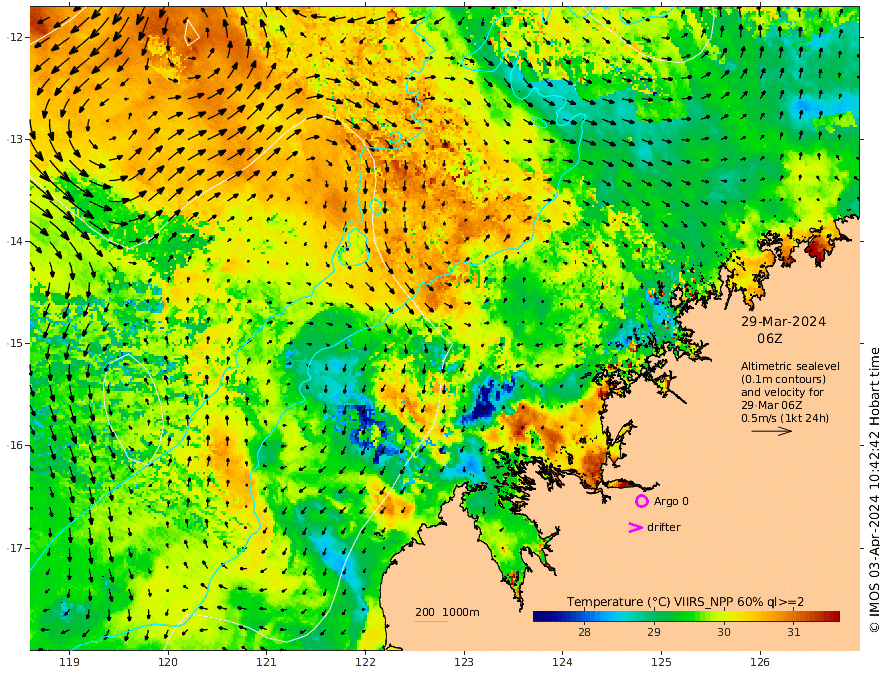This screenshot has width=880, height=680.
Task: Click the IMOS copyright timestamp text
Action: point(874,490)
